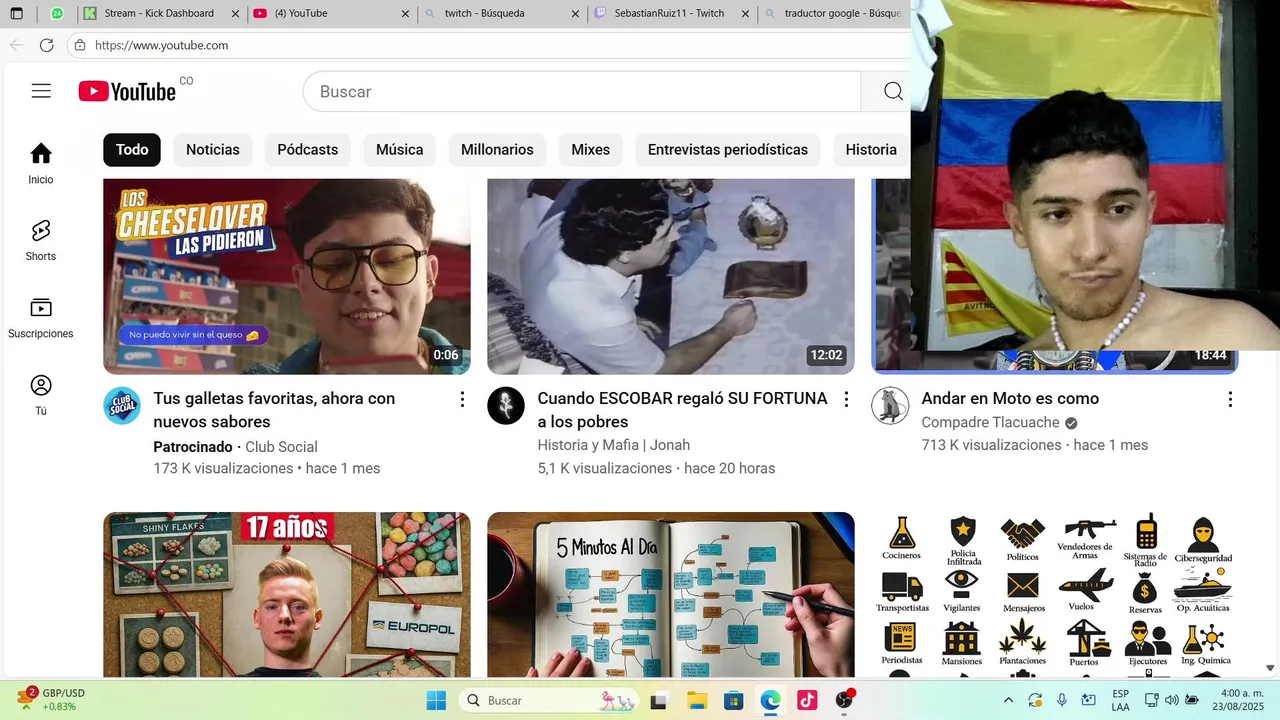Open Microsoft Store from the taskbar
The height and width of the screenshot is (720, 1280).
click(x=733, y=700)
